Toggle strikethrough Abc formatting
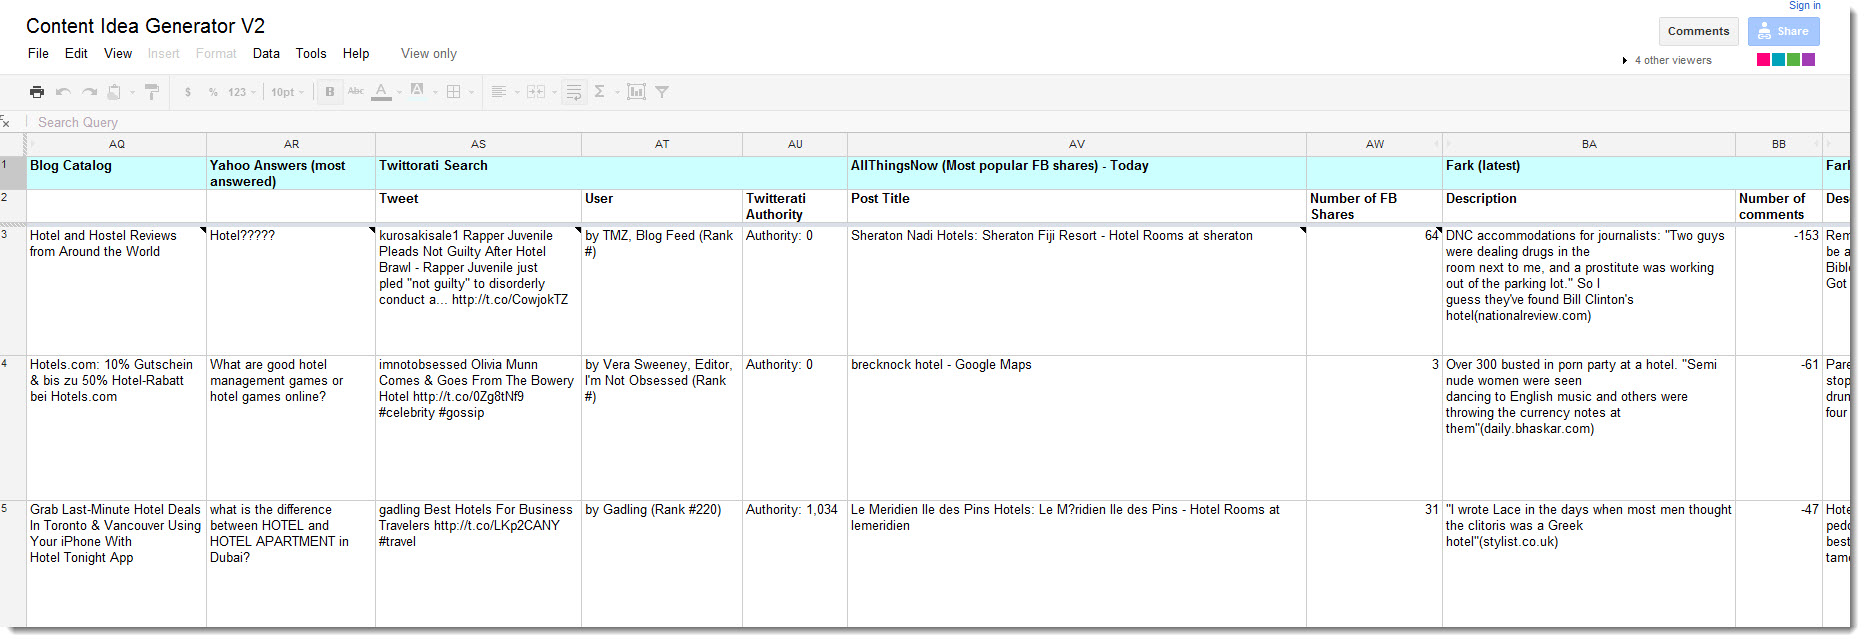 [x=356, y=92]
